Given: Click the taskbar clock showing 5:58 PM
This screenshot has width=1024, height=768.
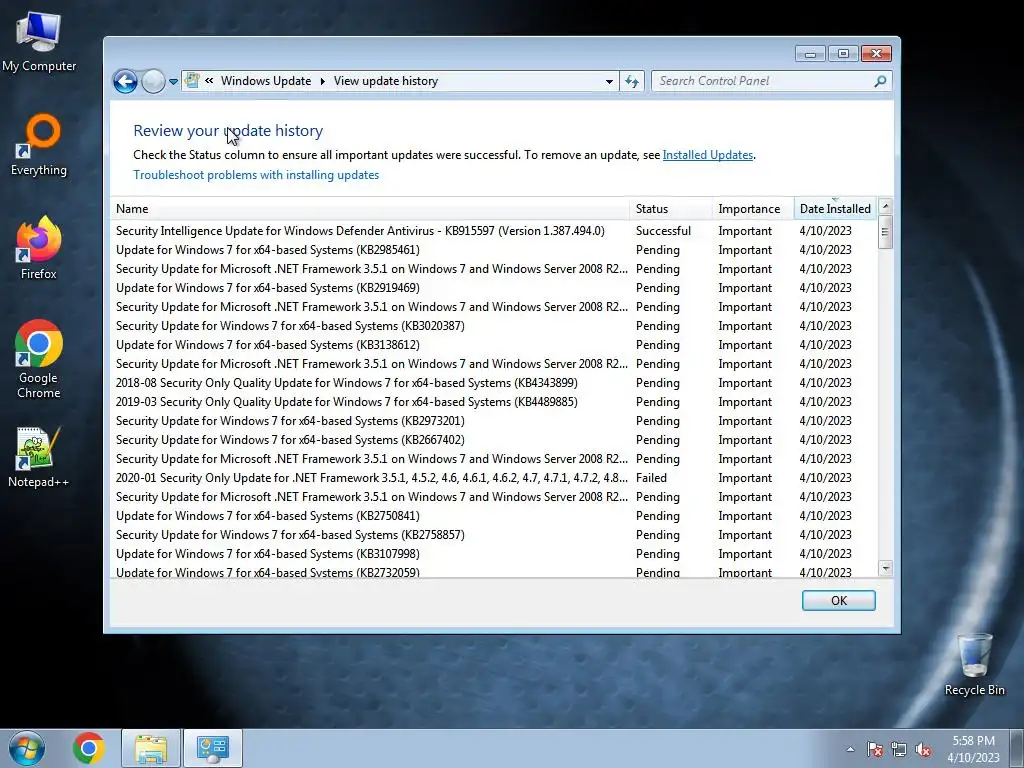Looking at the screenshot, I should pyautogui.click(x=973, y=749).
